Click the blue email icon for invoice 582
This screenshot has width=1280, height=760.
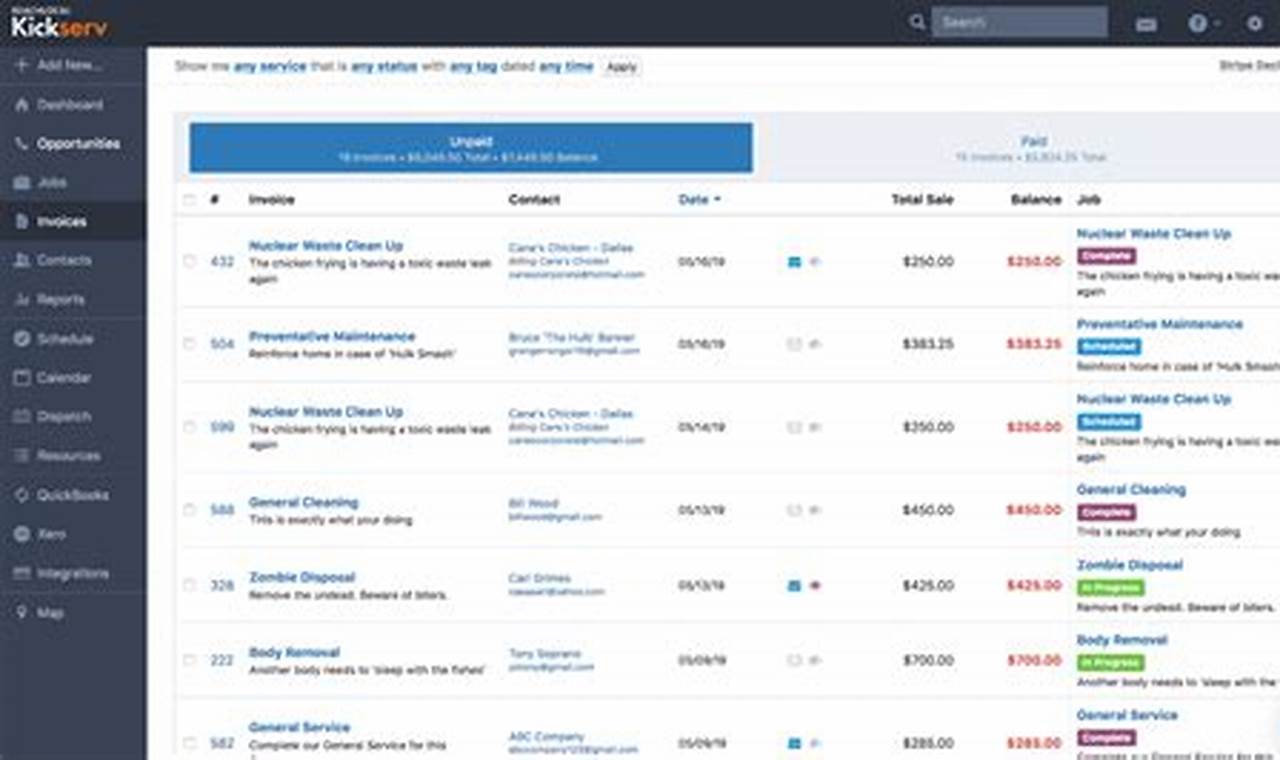(794, 743)
